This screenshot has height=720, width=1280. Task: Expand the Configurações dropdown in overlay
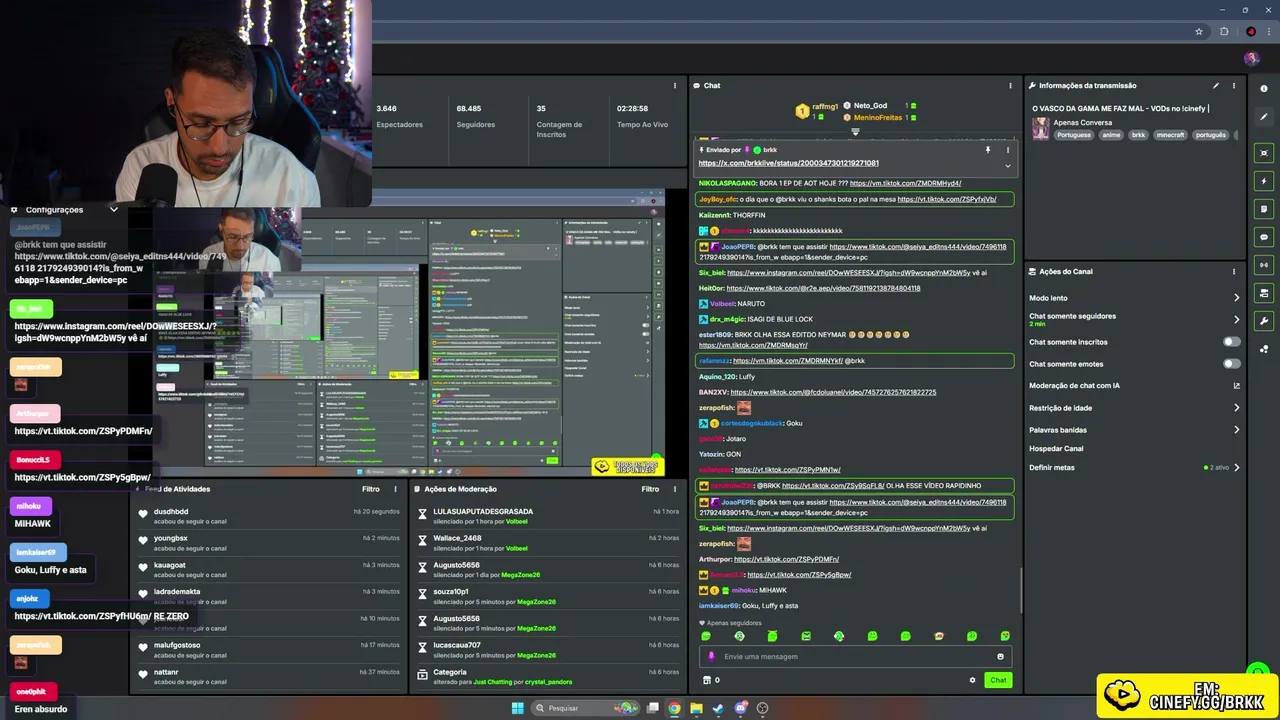click(114, 210)
